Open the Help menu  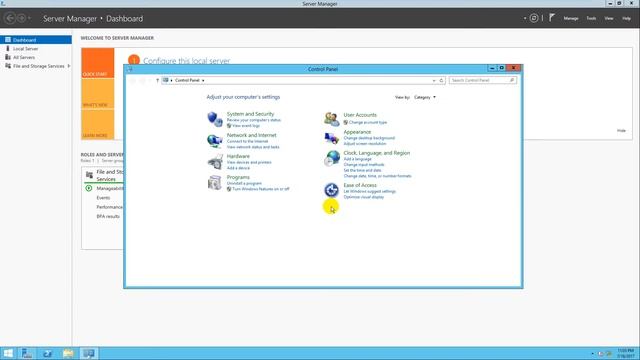(x=626, y=18)
